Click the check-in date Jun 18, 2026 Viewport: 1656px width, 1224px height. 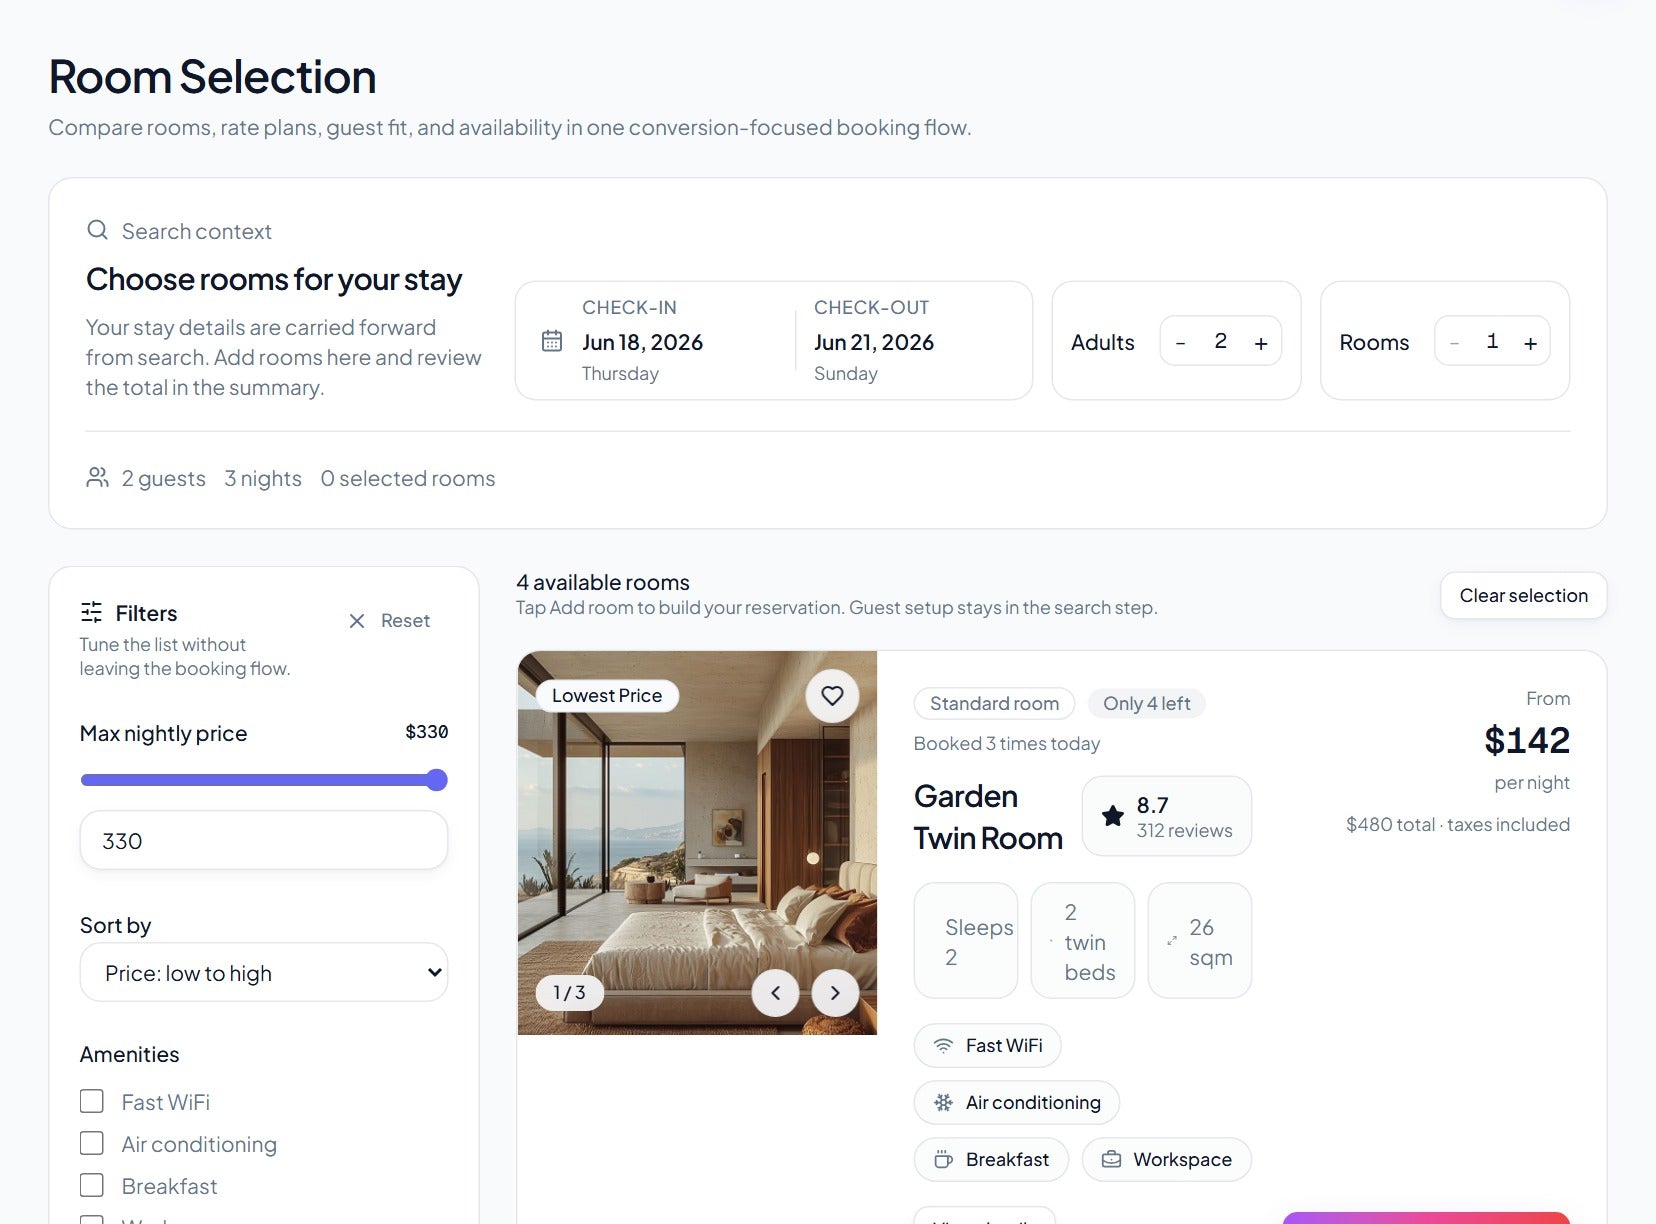coord(642,342)
